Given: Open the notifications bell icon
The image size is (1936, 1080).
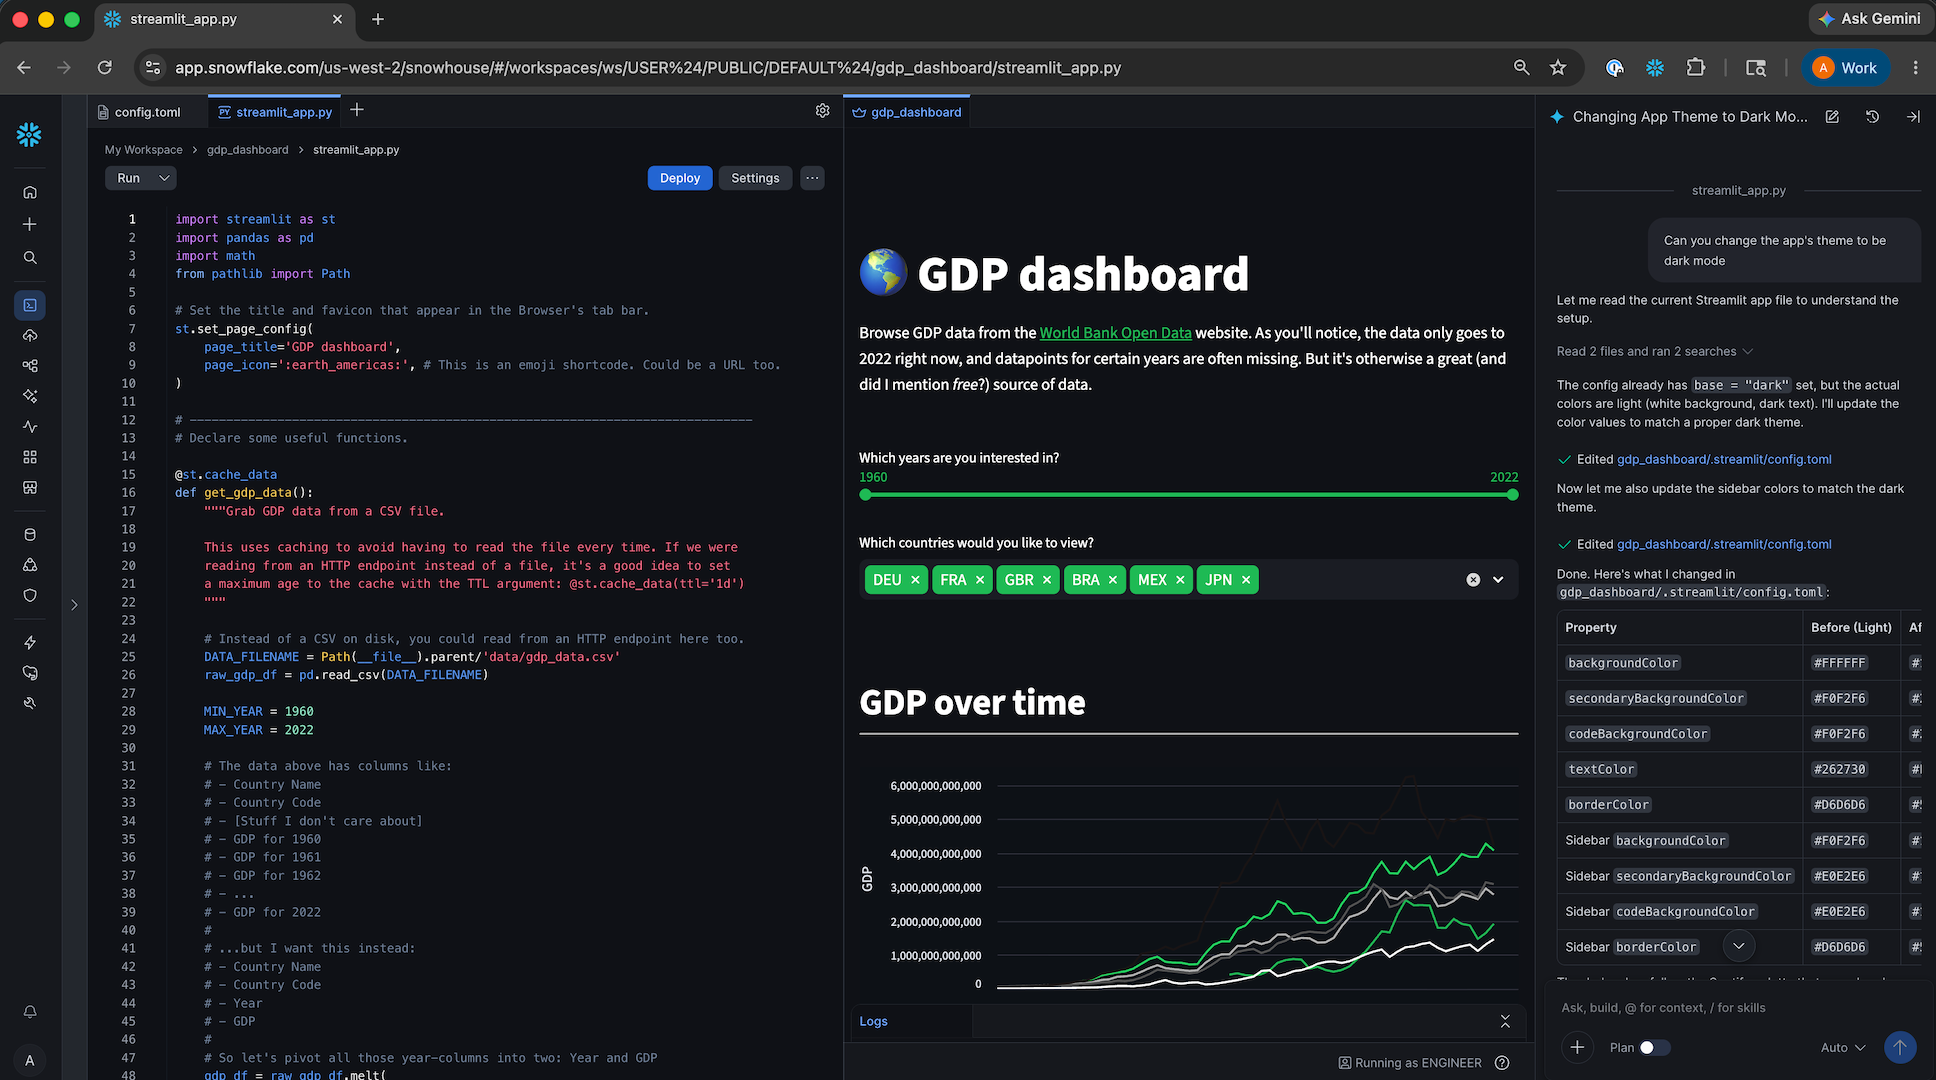Looking at the screenshot, I should (x=30, y=1012).
